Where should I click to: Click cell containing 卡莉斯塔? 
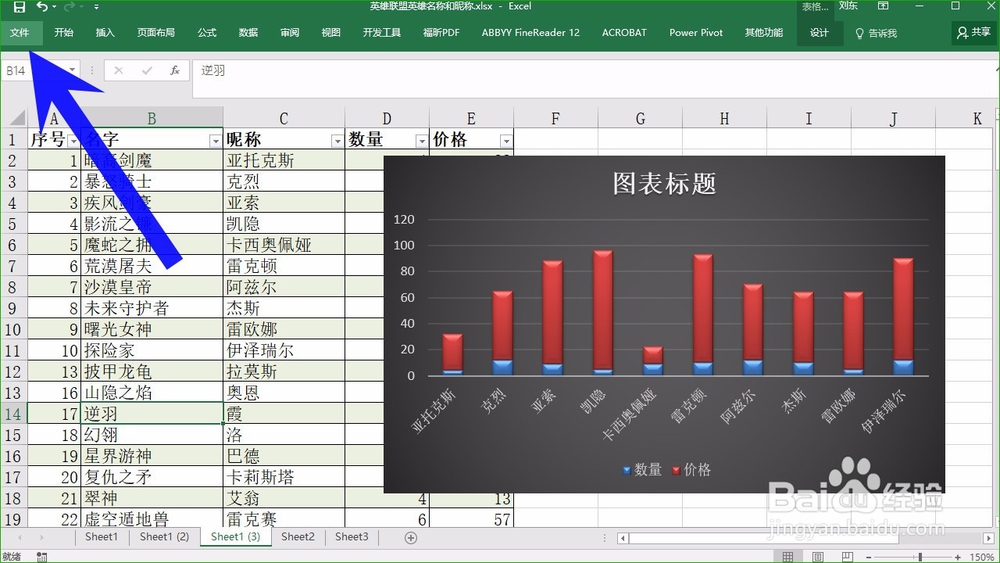(x=284, y=476)
